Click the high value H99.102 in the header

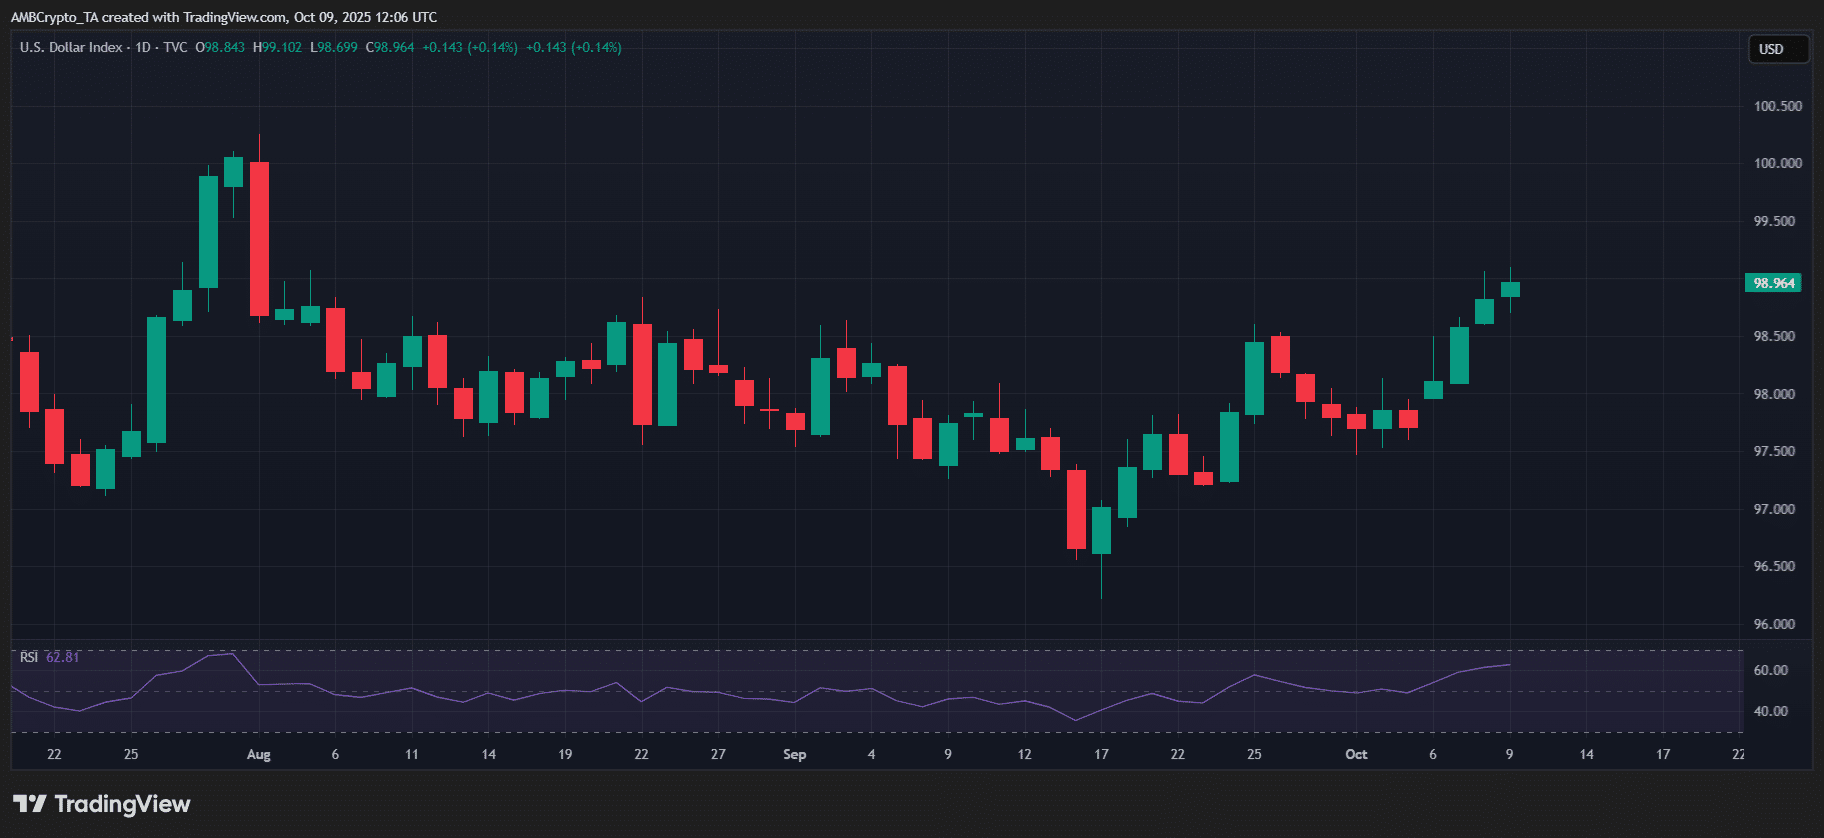tap(277, 47)
